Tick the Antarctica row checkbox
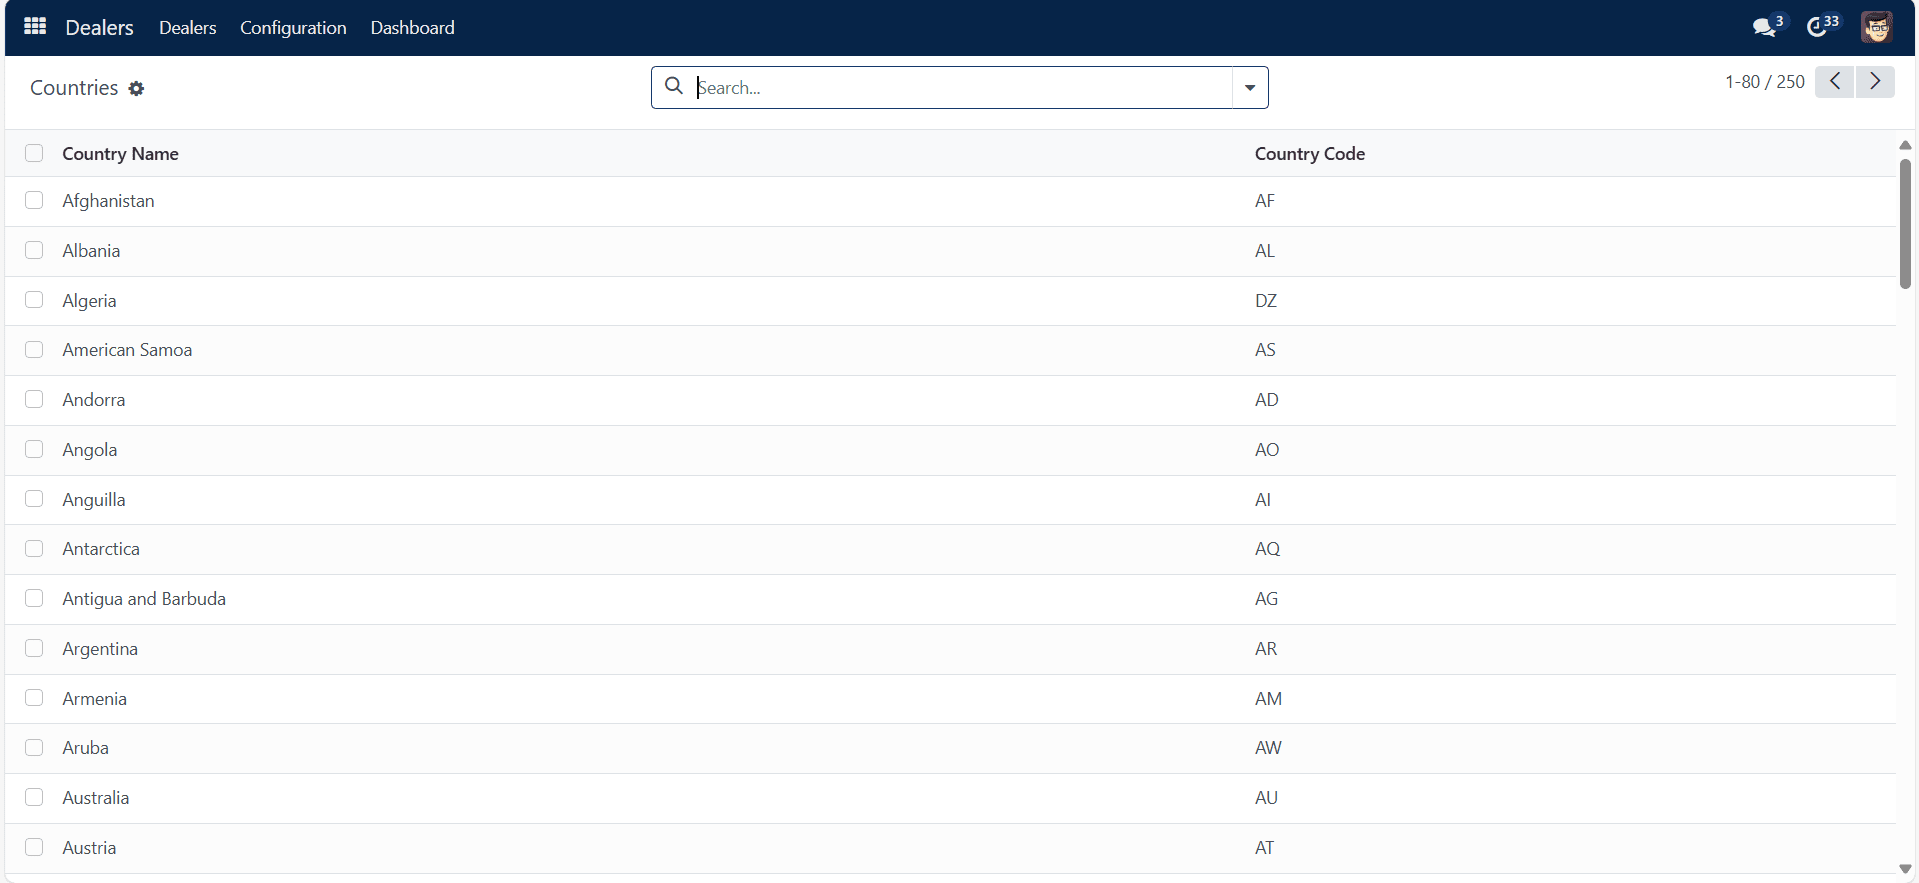Screen dimensions: 1919x883 pyautogui.click(x=34, y=548)
